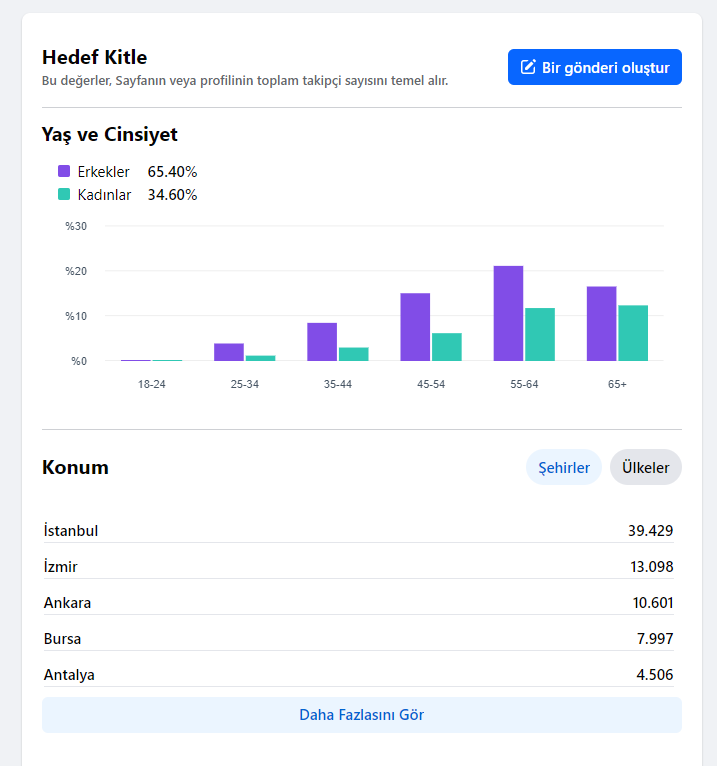Click the teal female bar for 35-44
Screen dimensions: 717x766
pyautogui.click(x=354, y=354)
